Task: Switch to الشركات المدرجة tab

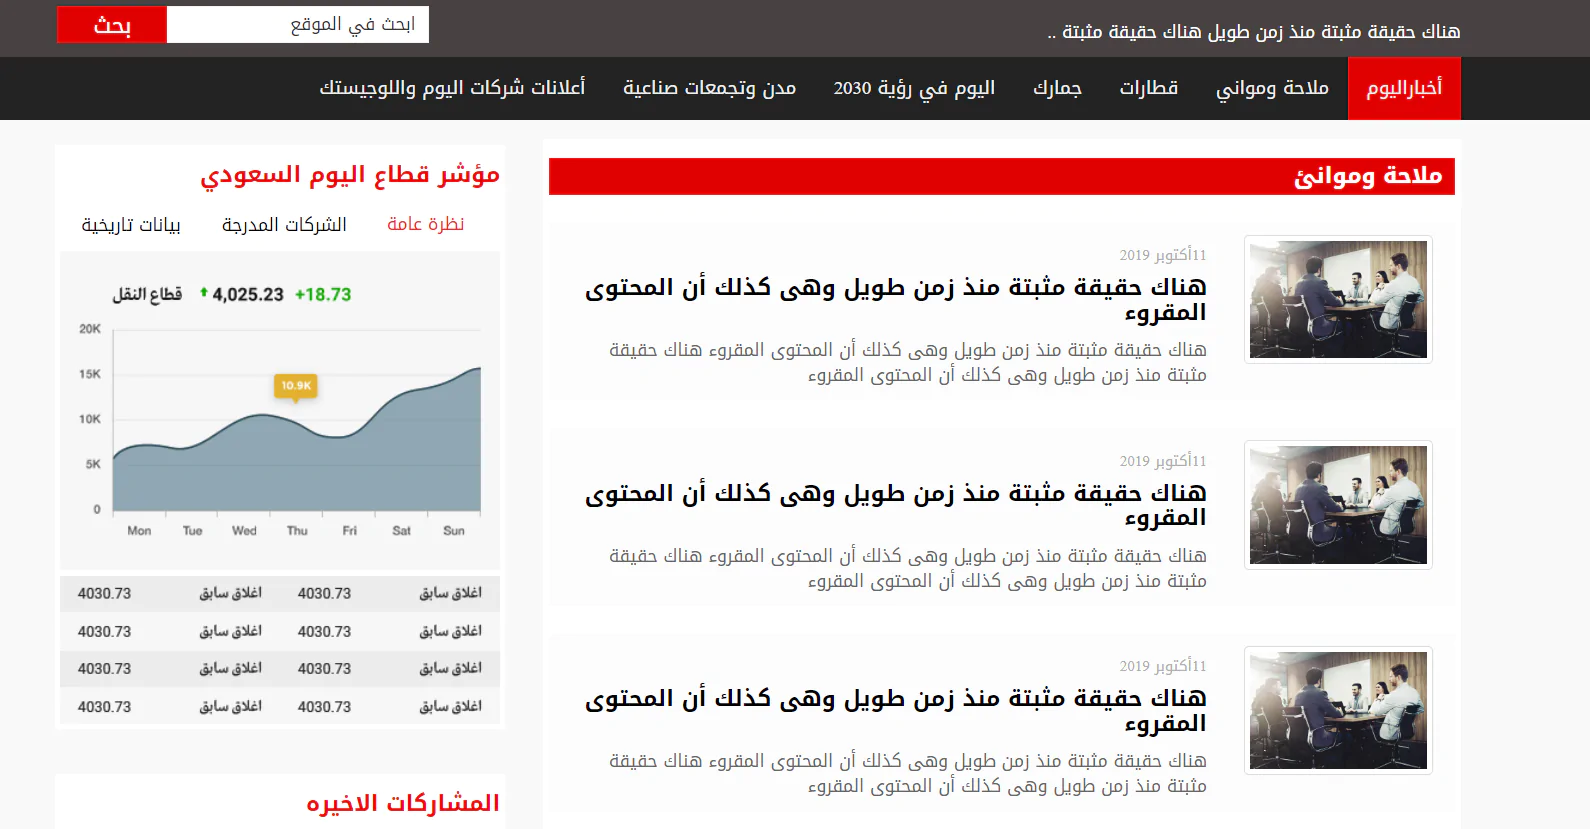Action: pyautogui.click(x=284, y=225)
